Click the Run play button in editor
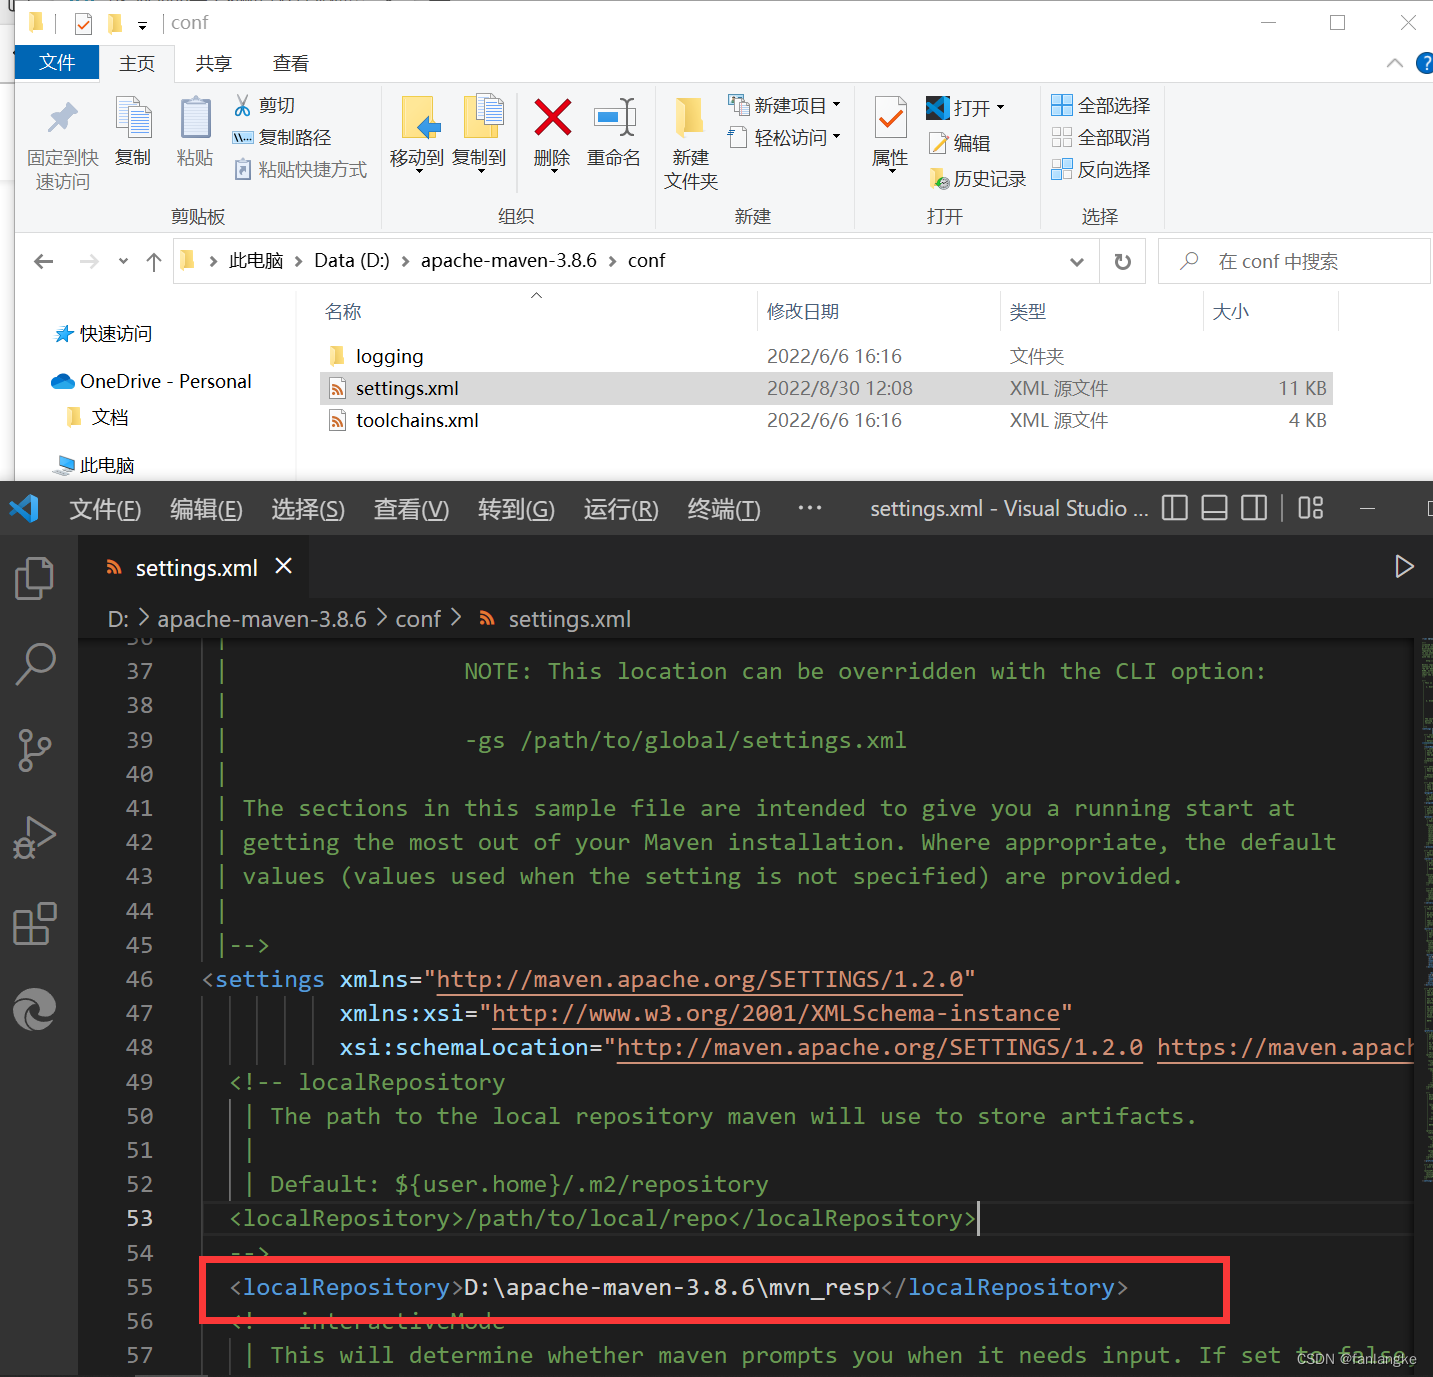Viewport: 1433px width, 1377px height. [x=1404, y=567]
